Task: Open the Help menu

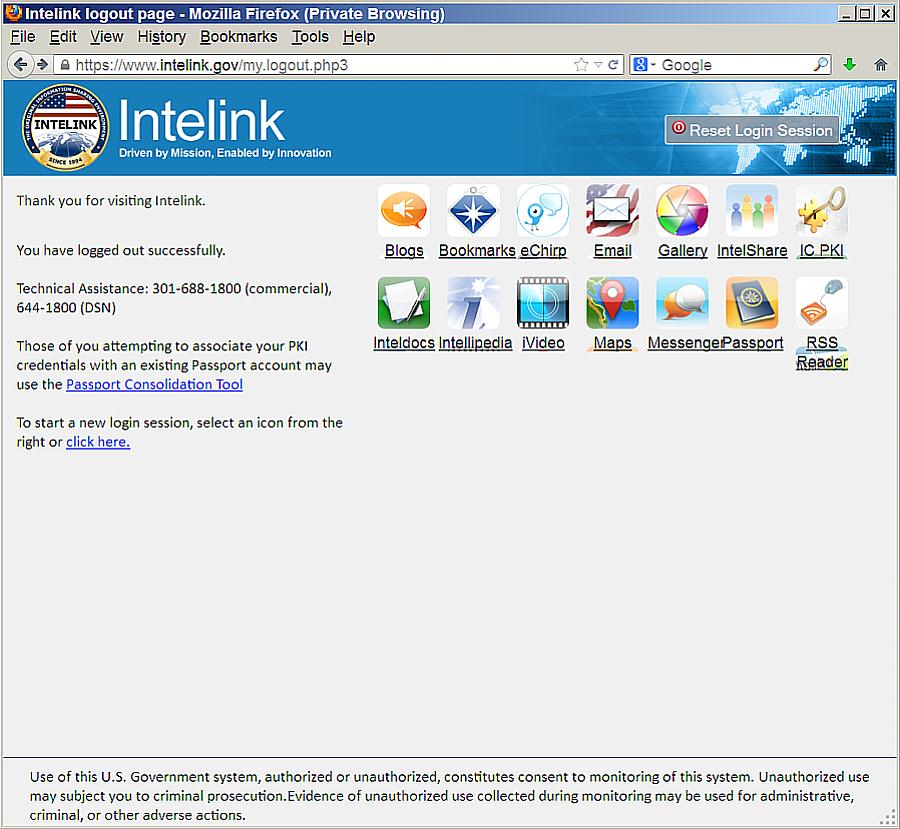Action: 359,37
